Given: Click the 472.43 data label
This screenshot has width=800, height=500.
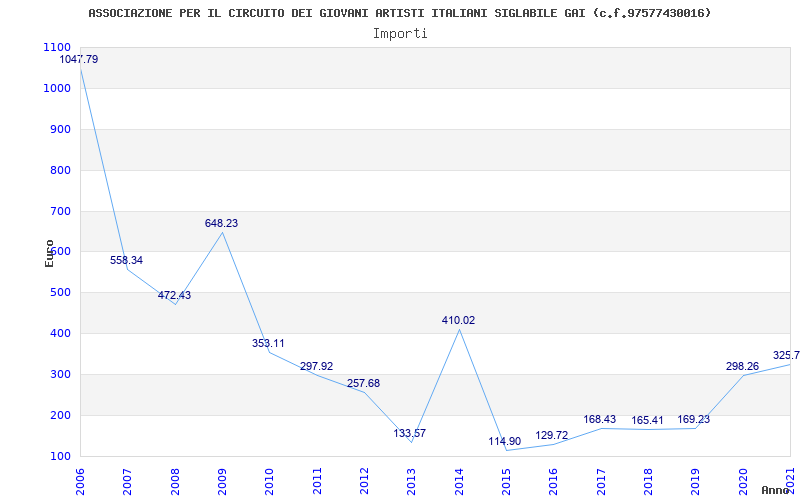Looking at the screenshot, I should [174, 295].
